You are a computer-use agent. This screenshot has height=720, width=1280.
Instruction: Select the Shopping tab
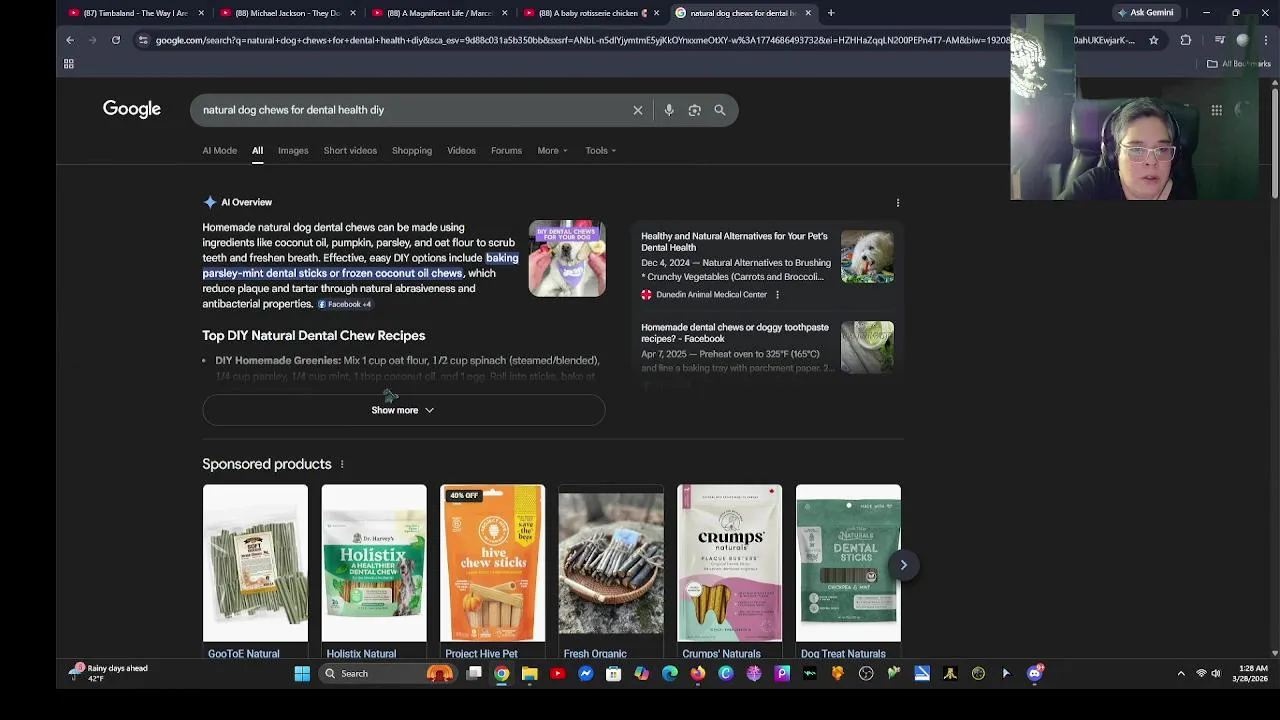pyautogui.click(x=412, y=151)
